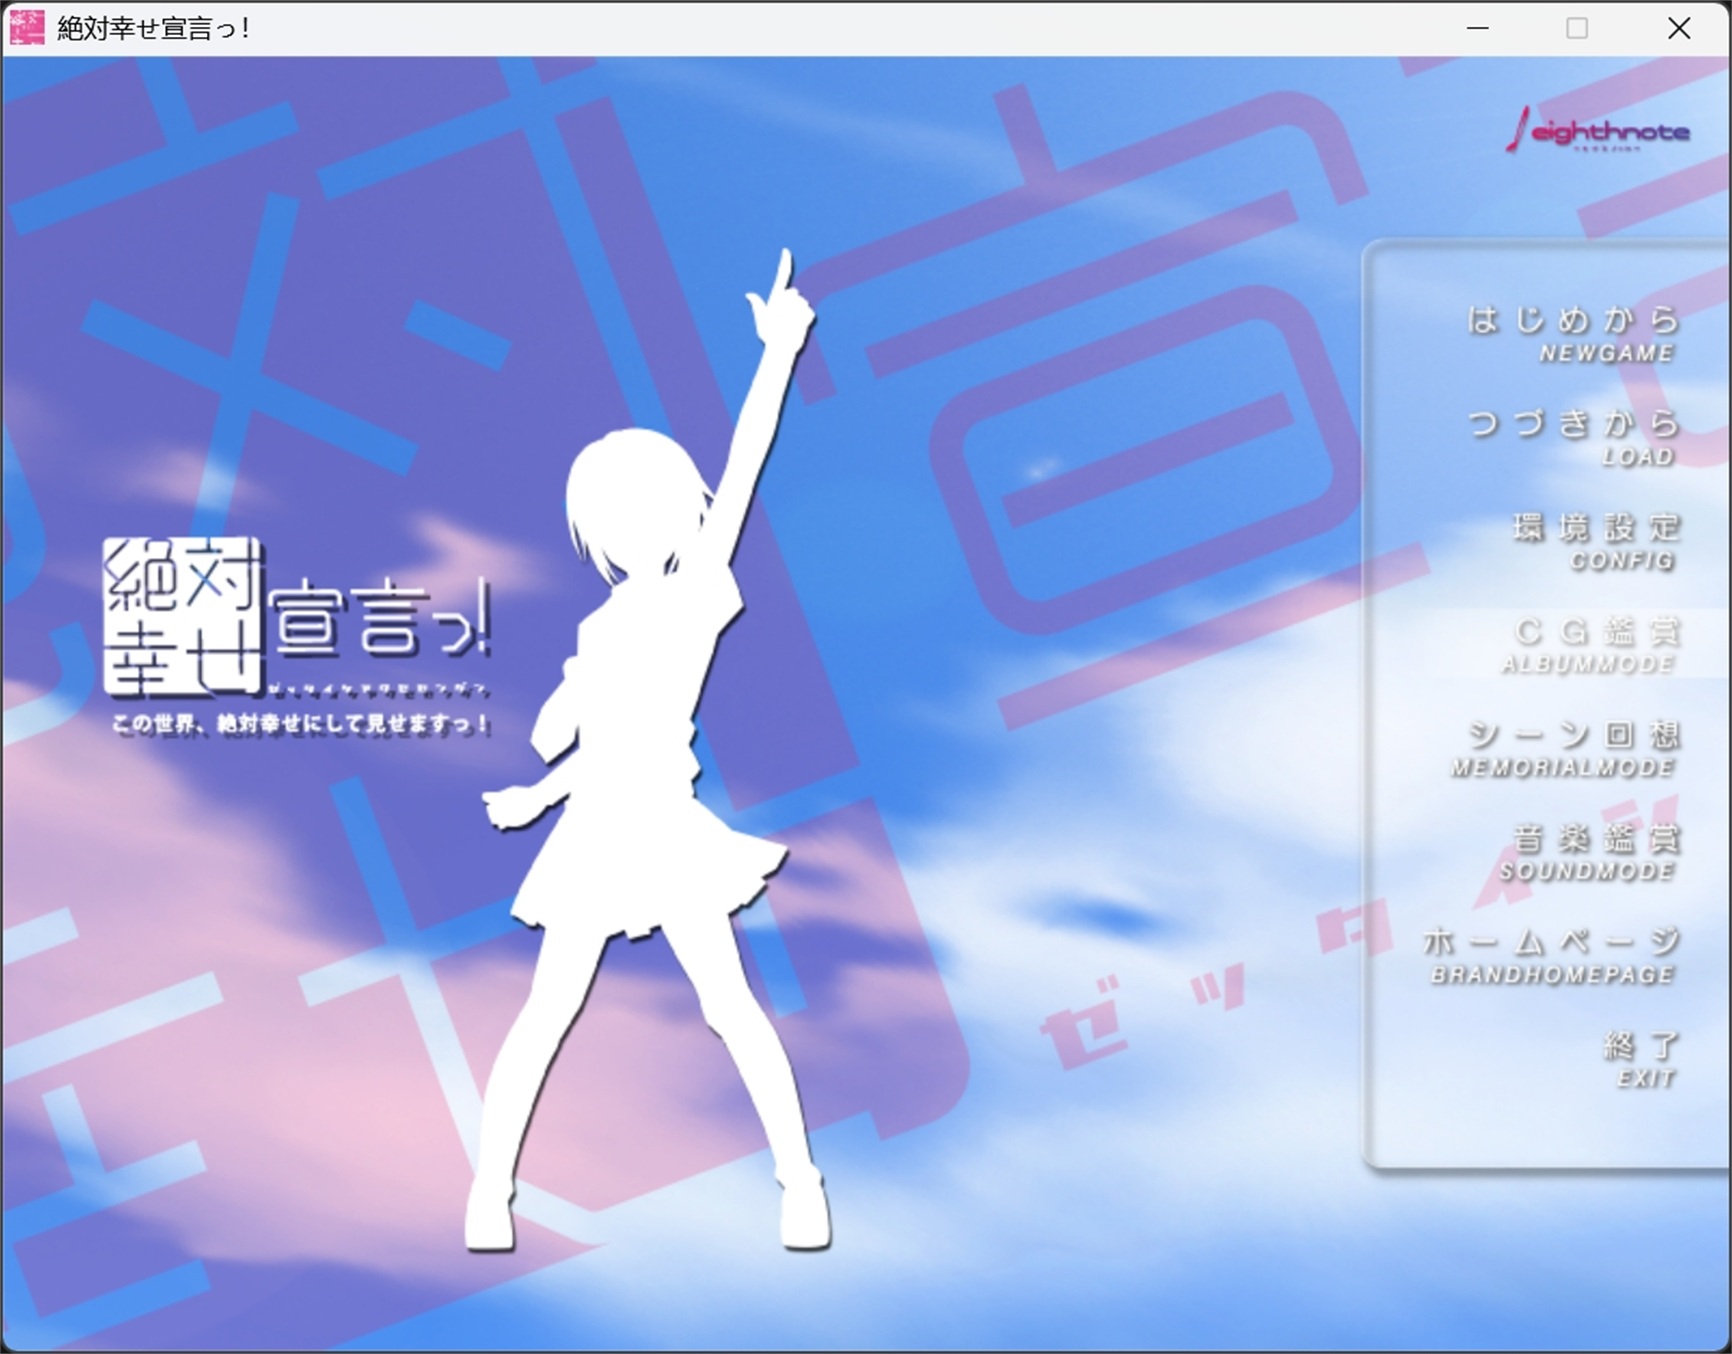Start a new game with はじめから
The image size is (1732, 1354).
pyautogui.click(x=1573, y=334)
